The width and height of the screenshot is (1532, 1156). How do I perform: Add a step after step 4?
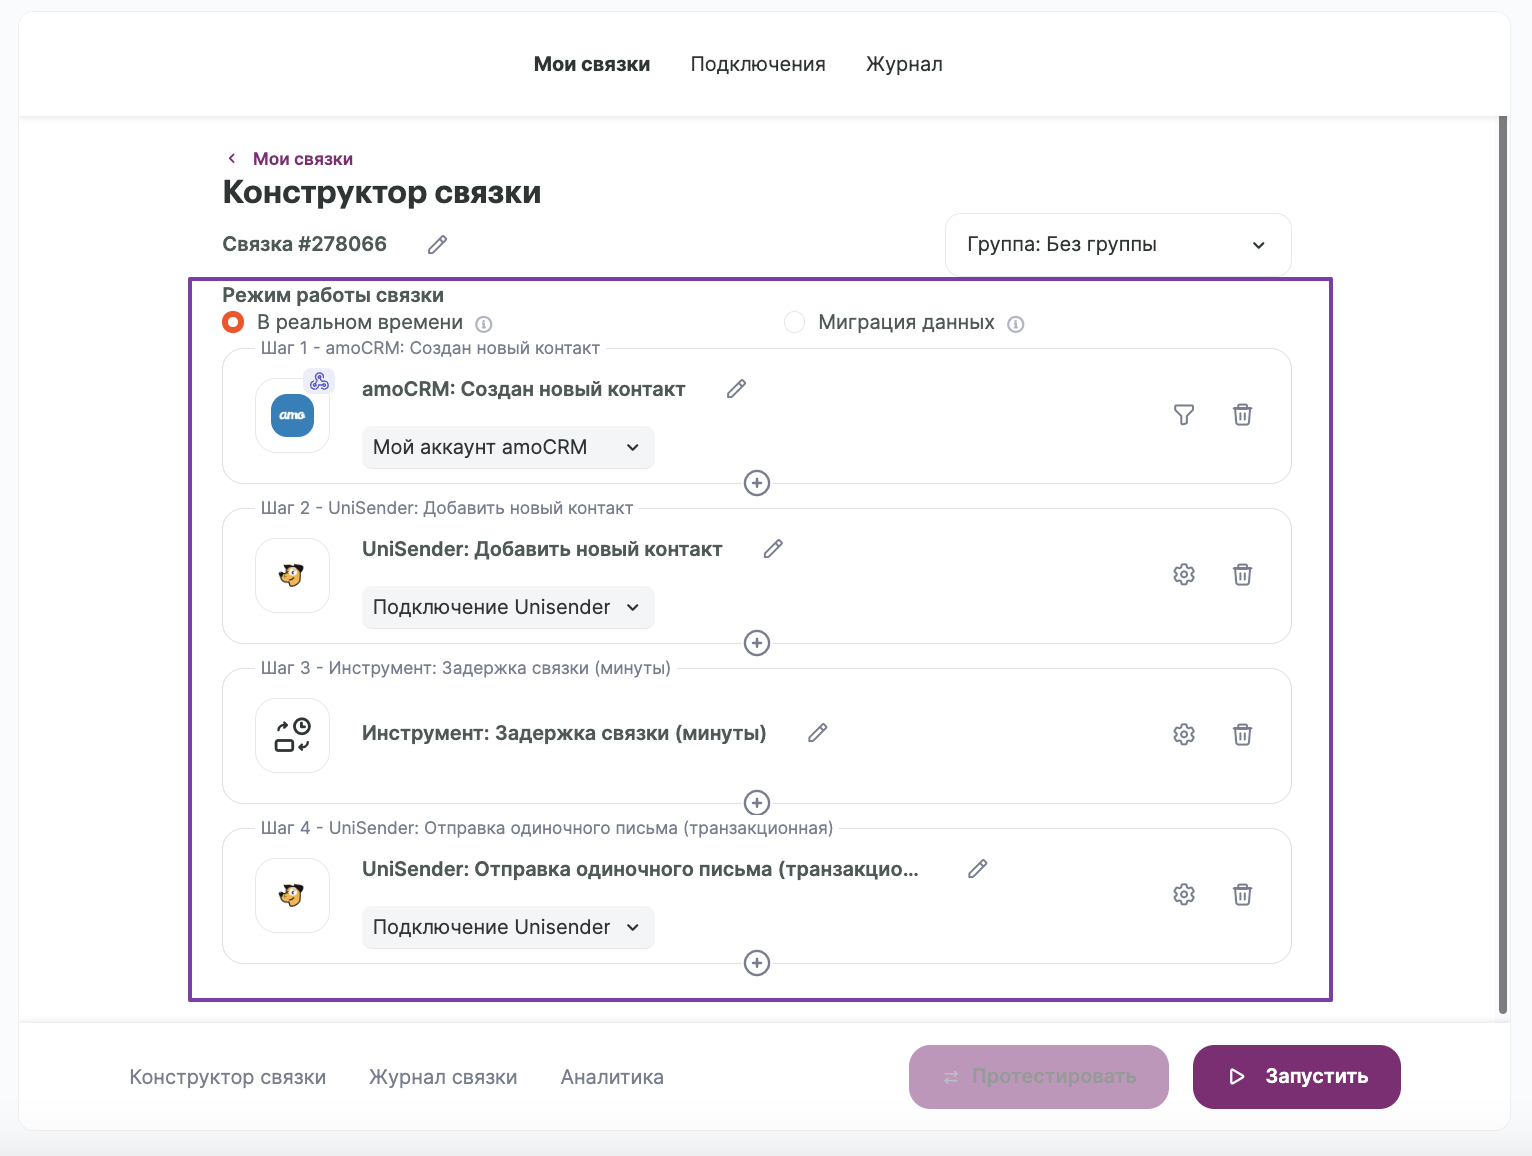click(757, 963)
